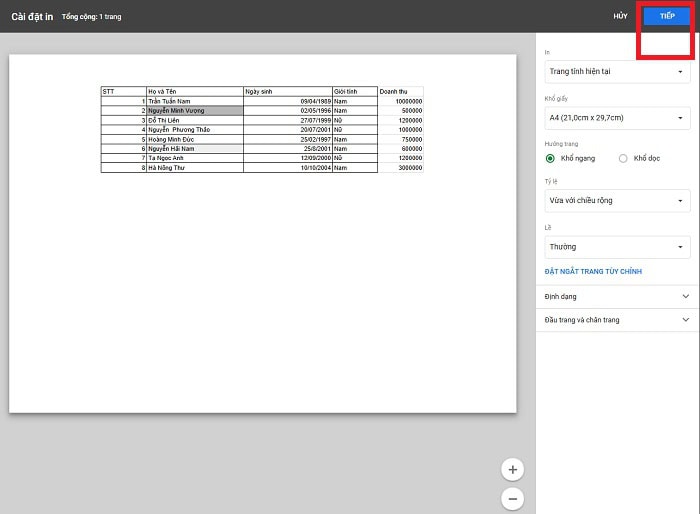Viewport: 700px width, 514px height.
Task: Expand the Định dạng section
Action: coord(561,296)
